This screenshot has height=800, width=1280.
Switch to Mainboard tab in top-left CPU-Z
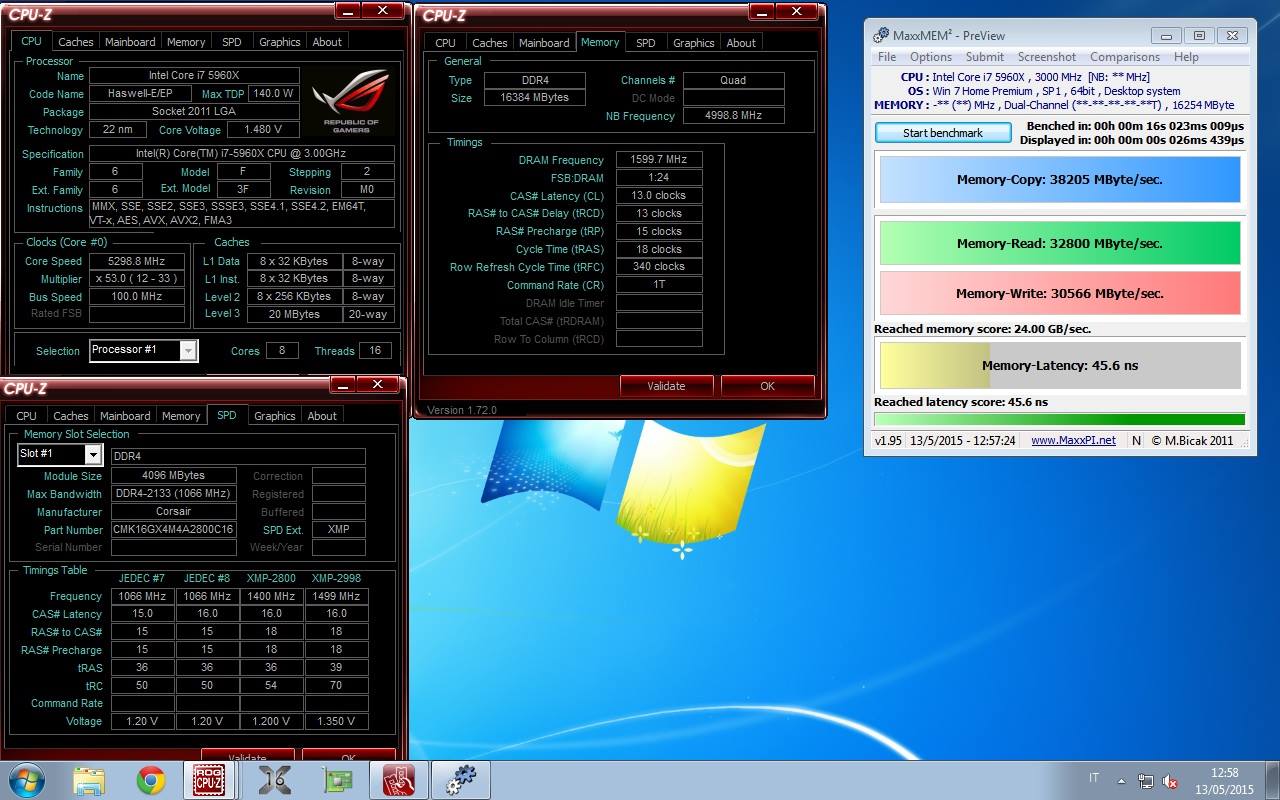point(130,42)
